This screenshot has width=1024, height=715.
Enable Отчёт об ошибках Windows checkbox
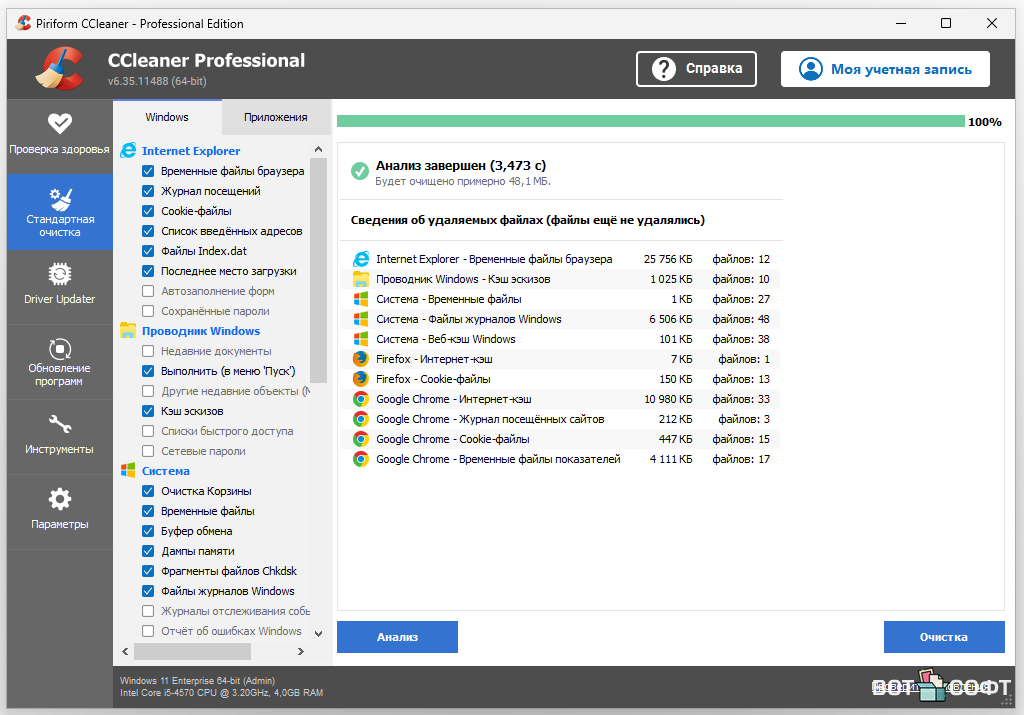click(148, 631)
